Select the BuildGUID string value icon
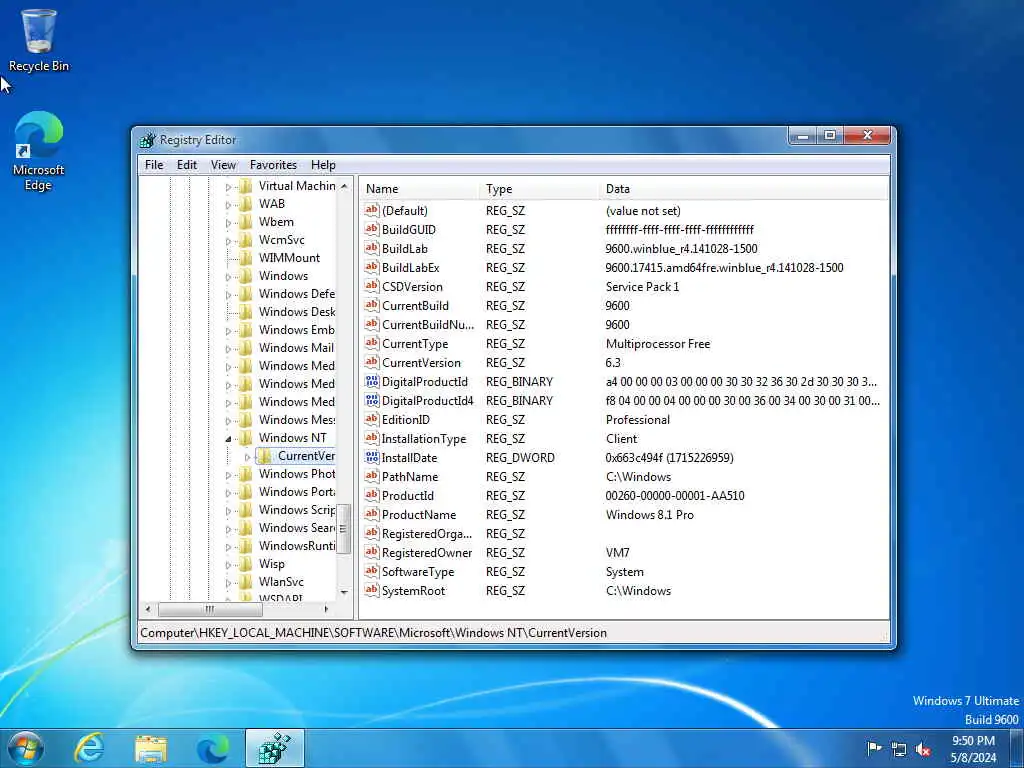The height and width of the screenshot is (768, 1024). (372, 229)
